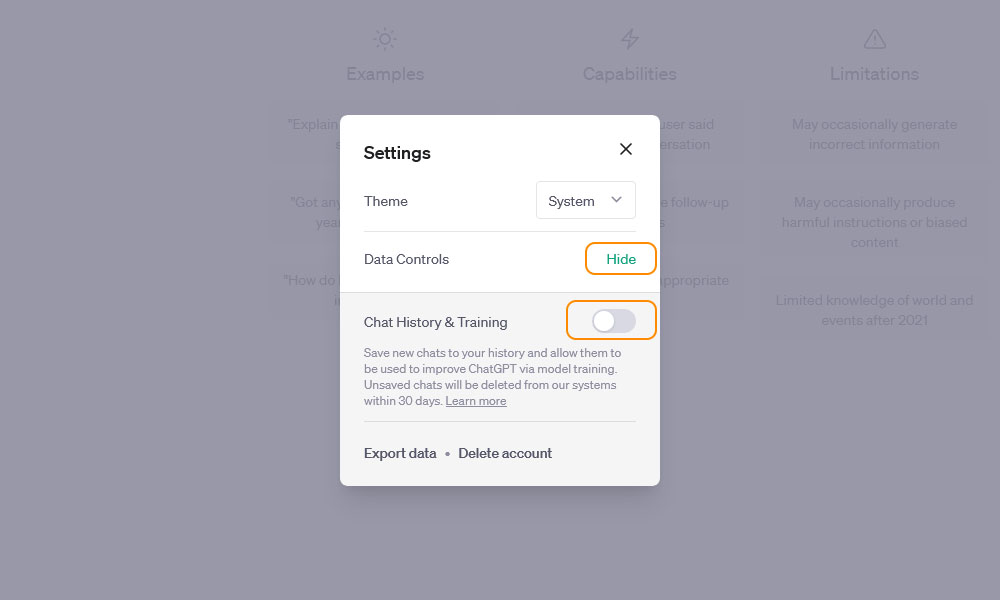
Task: Hide the Data Controls section
Action: coord(621,259)
